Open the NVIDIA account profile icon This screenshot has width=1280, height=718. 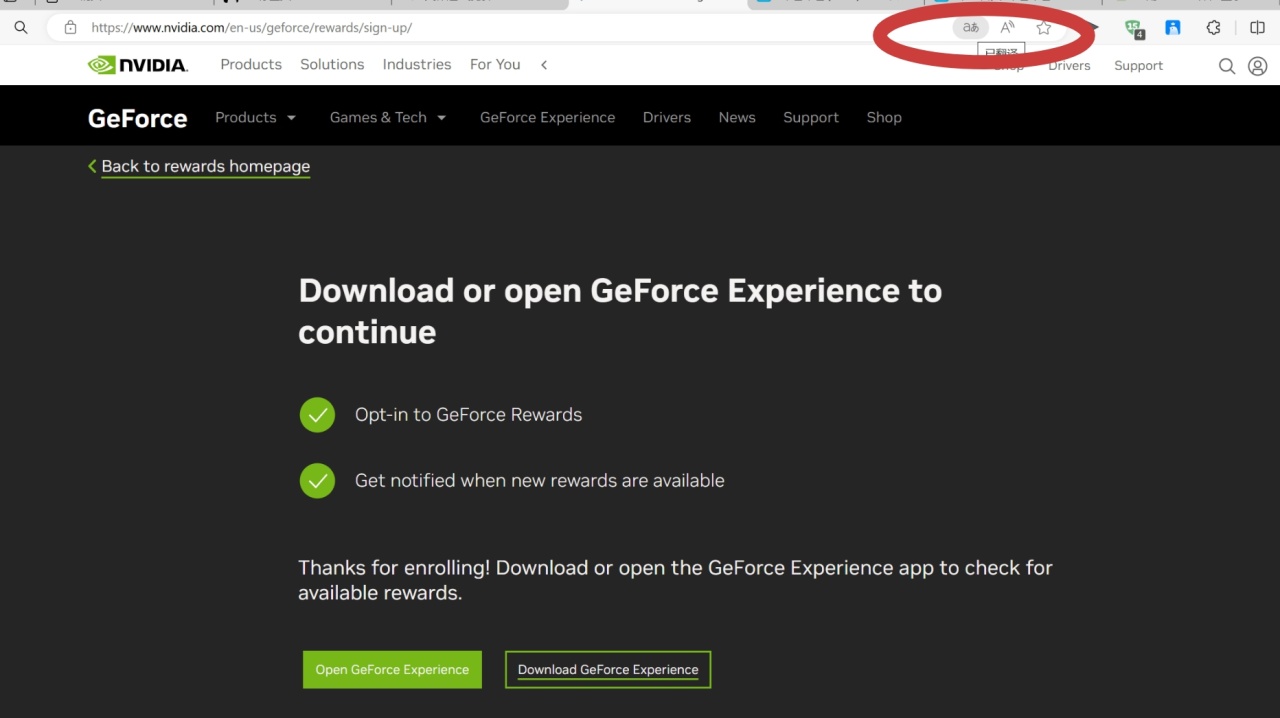(1258, 66)
